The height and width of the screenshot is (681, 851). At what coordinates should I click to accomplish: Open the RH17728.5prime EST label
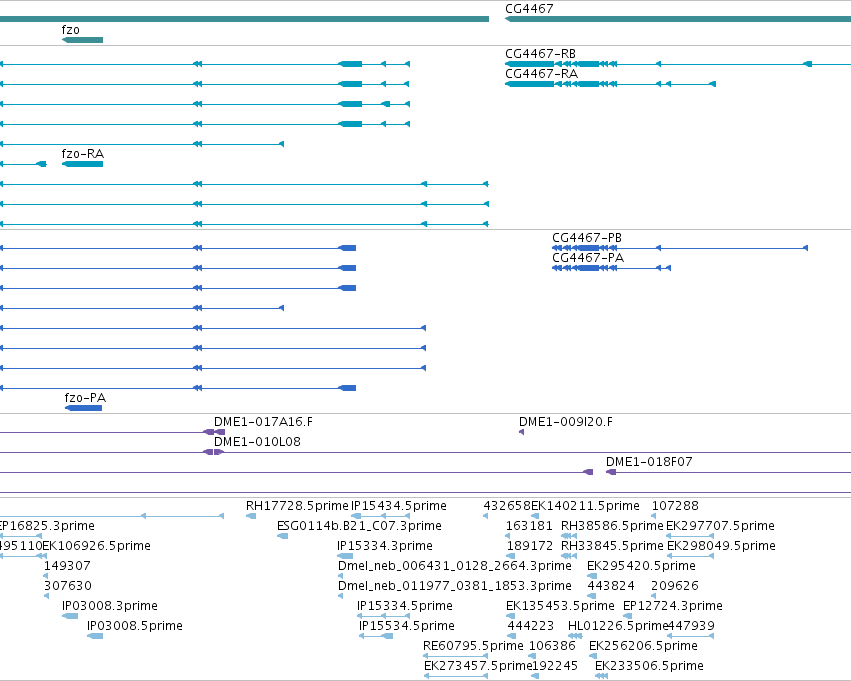click(x=297, y=506)
